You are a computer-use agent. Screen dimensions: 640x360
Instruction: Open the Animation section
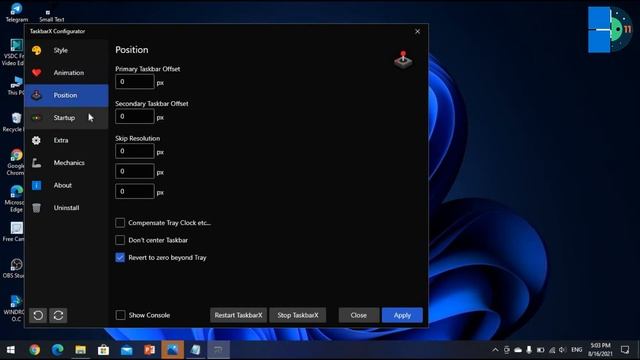coord(67,73)
